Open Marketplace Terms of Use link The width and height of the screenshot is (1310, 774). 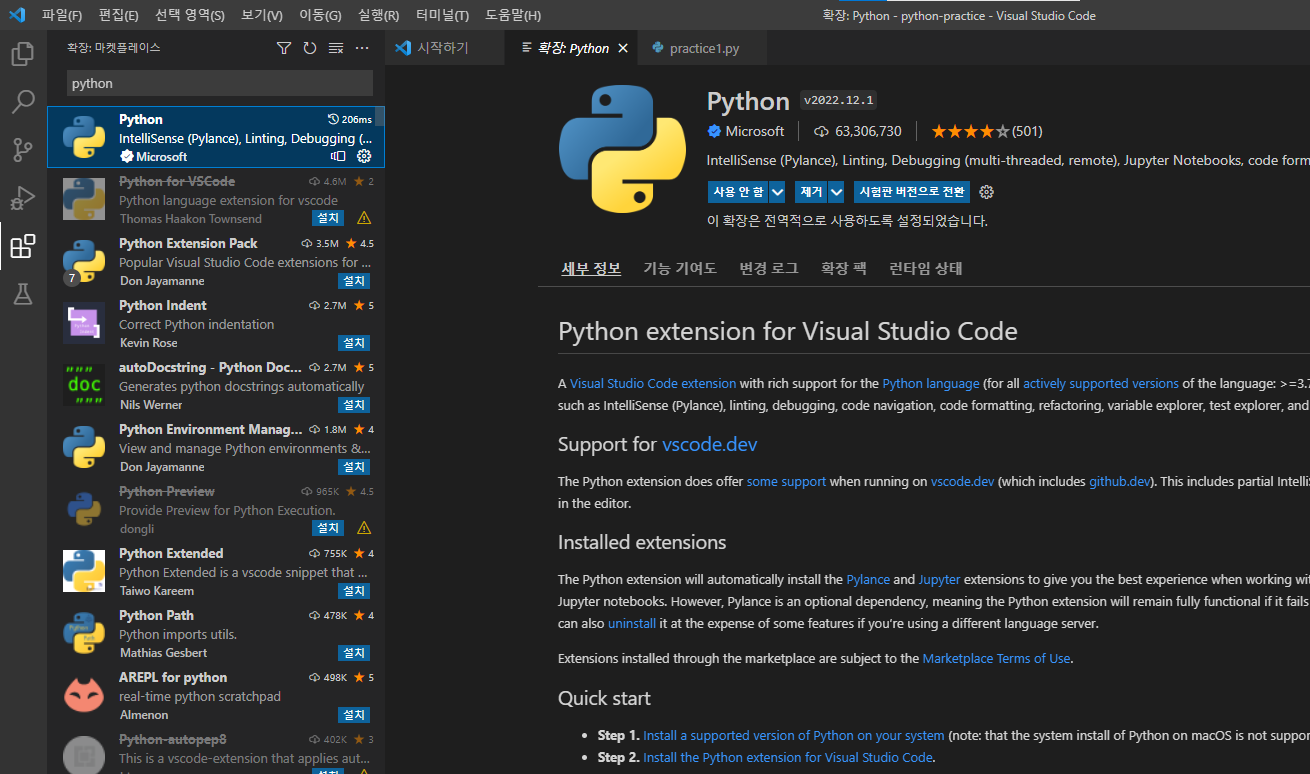coord(996,658)
